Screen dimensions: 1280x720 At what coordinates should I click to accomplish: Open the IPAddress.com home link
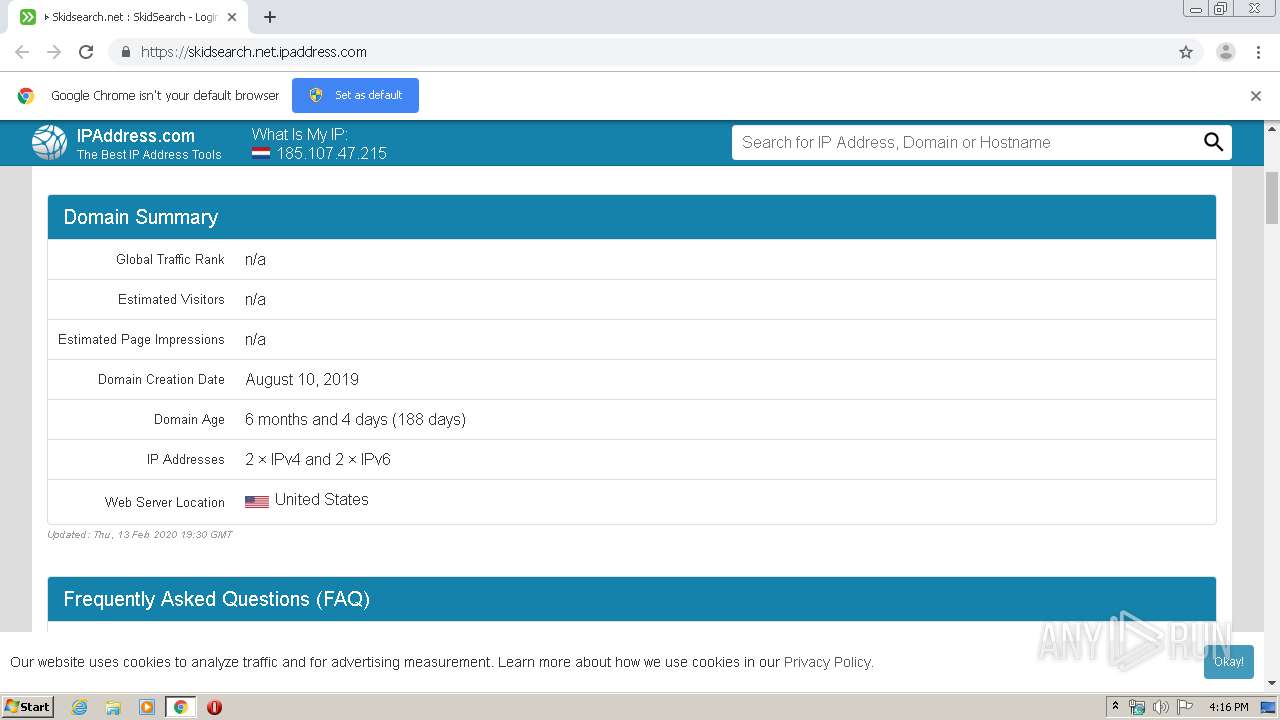coord(136,136)
